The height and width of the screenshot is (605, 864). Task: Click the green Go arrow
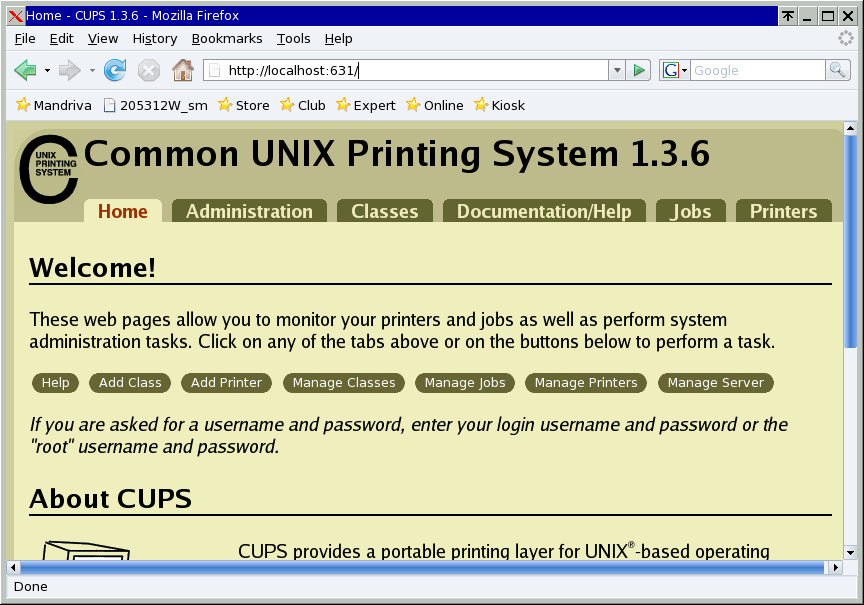[x=639, y=70]
